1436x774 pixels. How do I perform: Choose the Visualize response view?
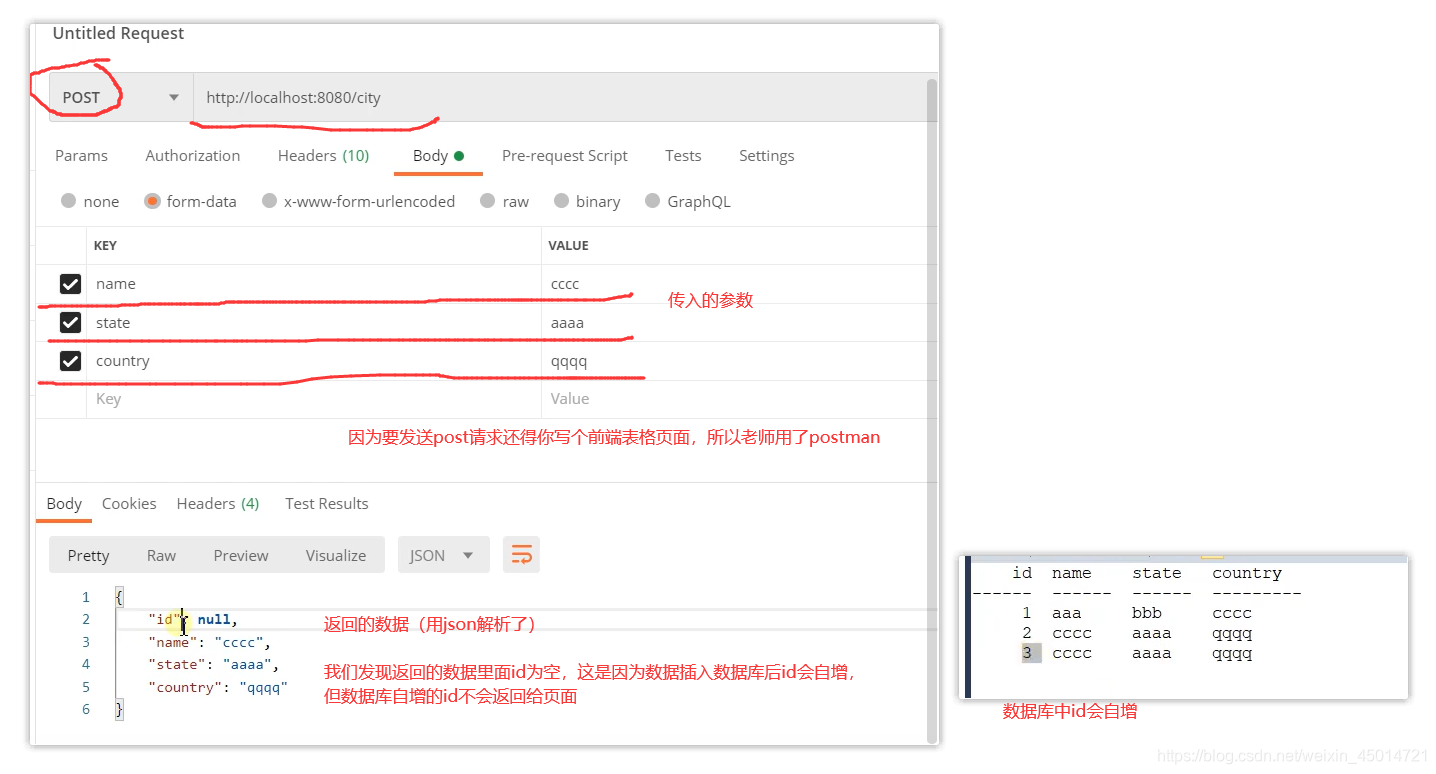[x=336, y=556]
